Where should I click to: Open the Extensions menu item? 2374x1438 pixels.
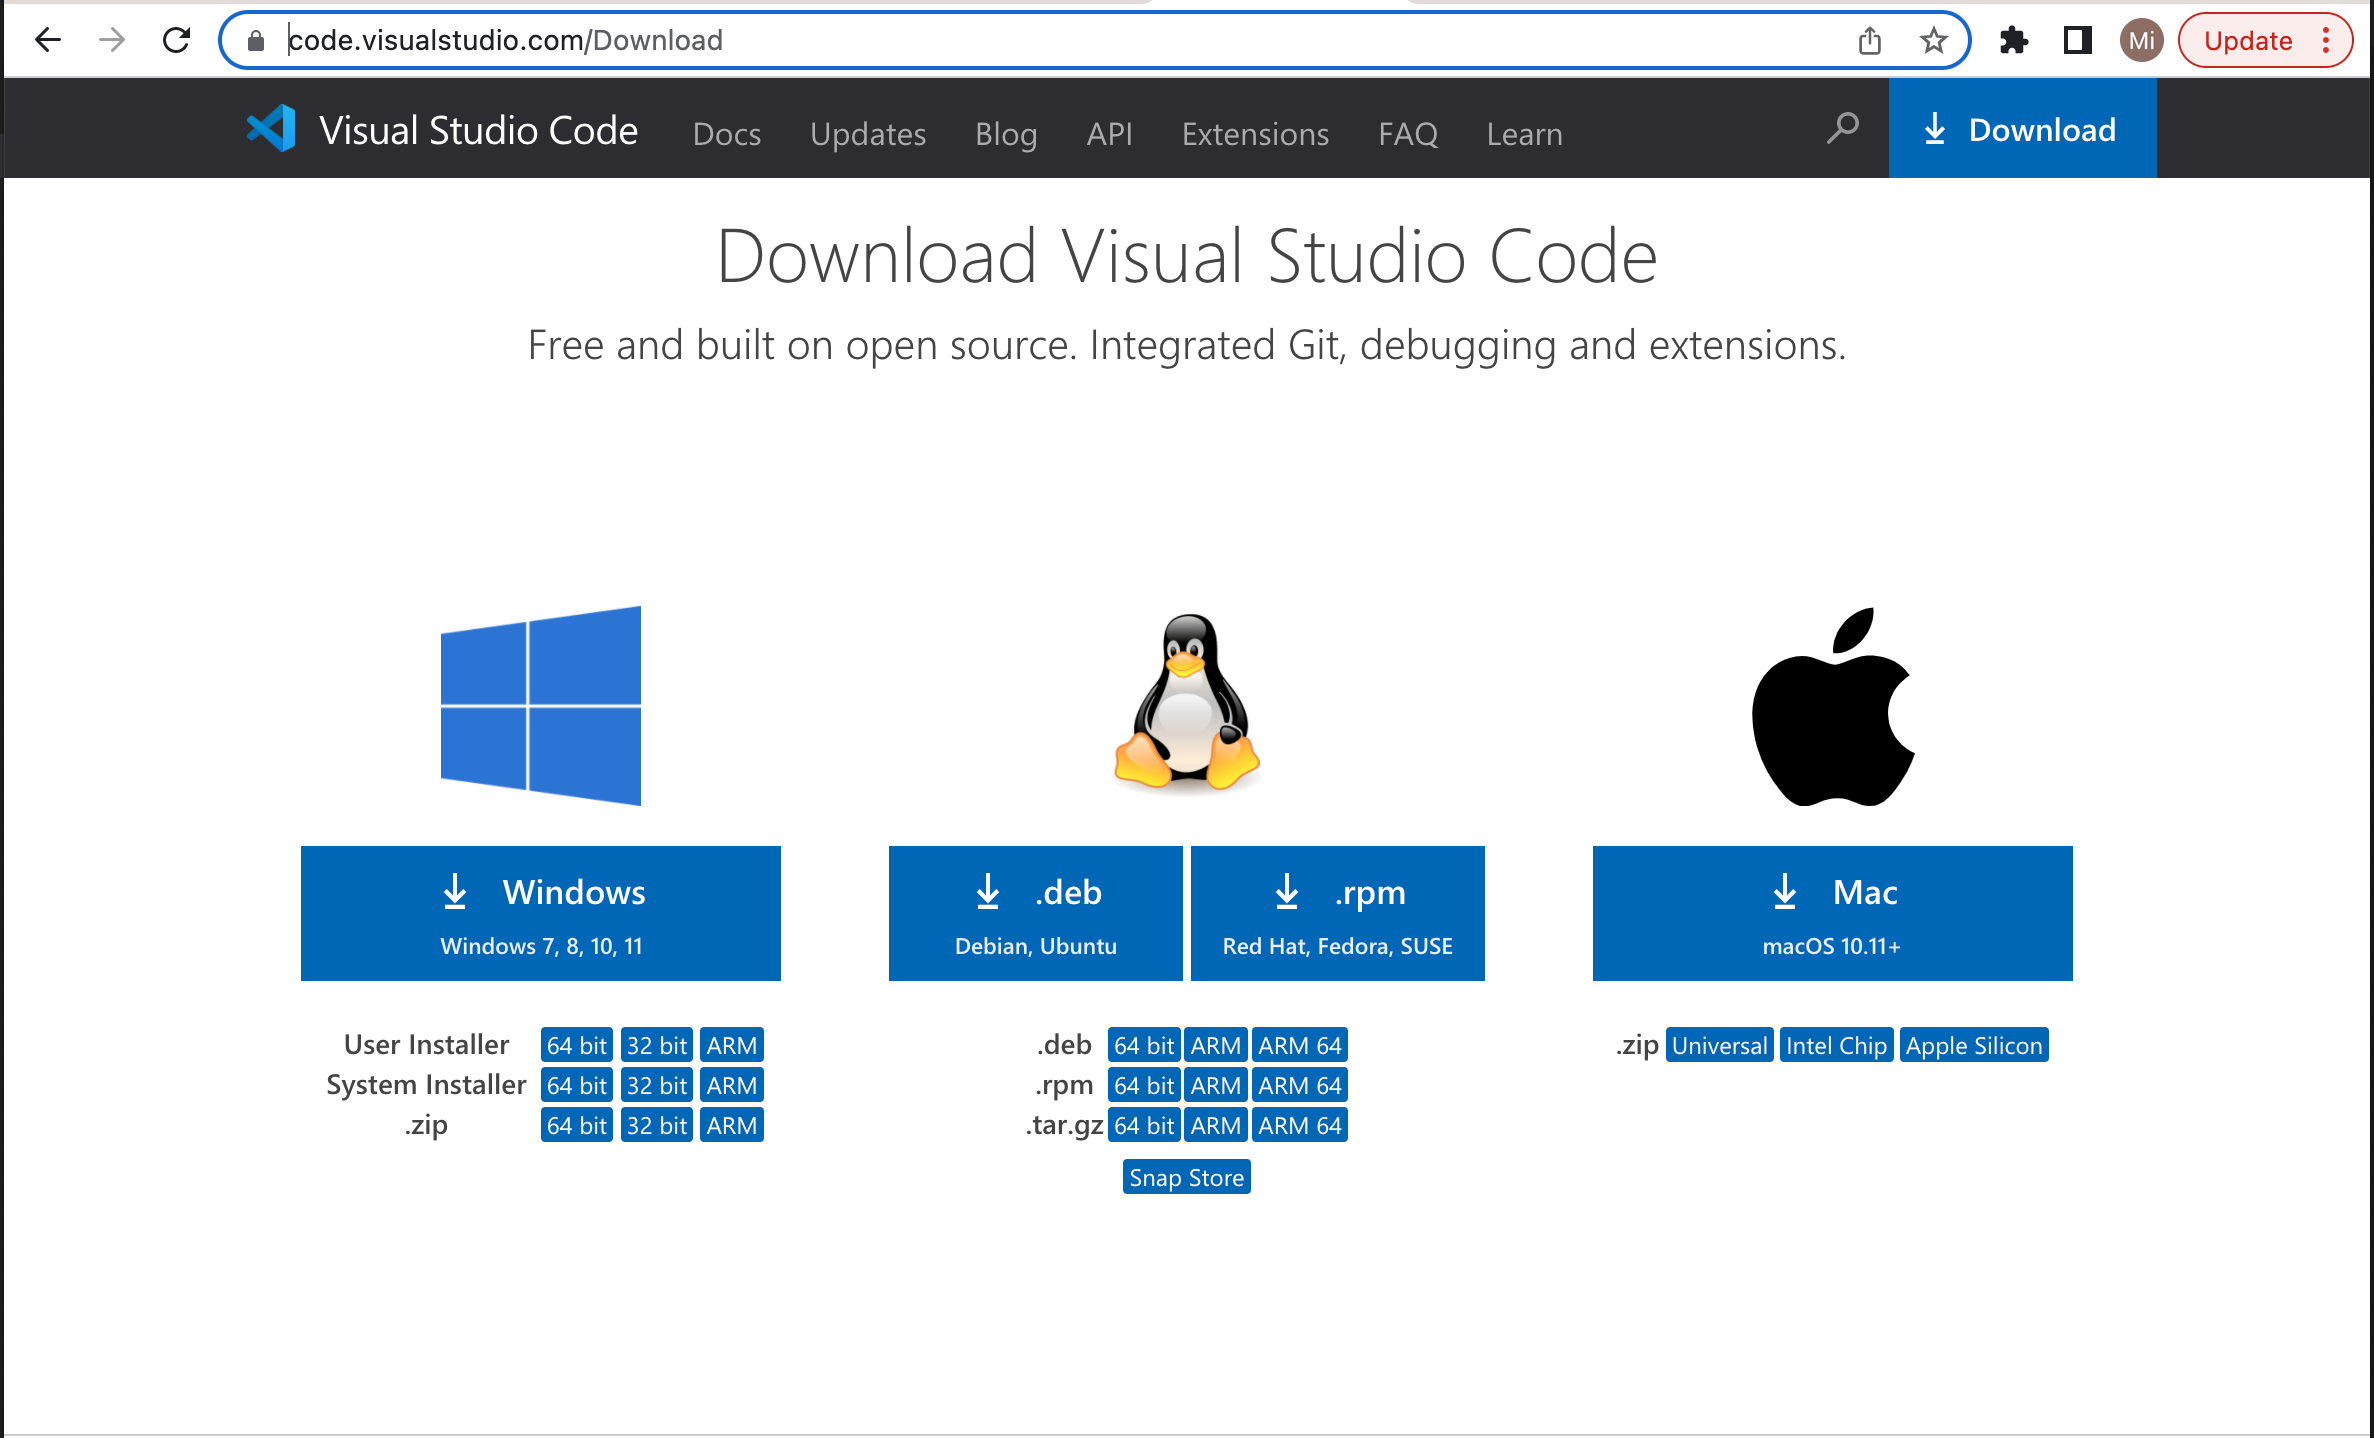[x=1255, y=133]
